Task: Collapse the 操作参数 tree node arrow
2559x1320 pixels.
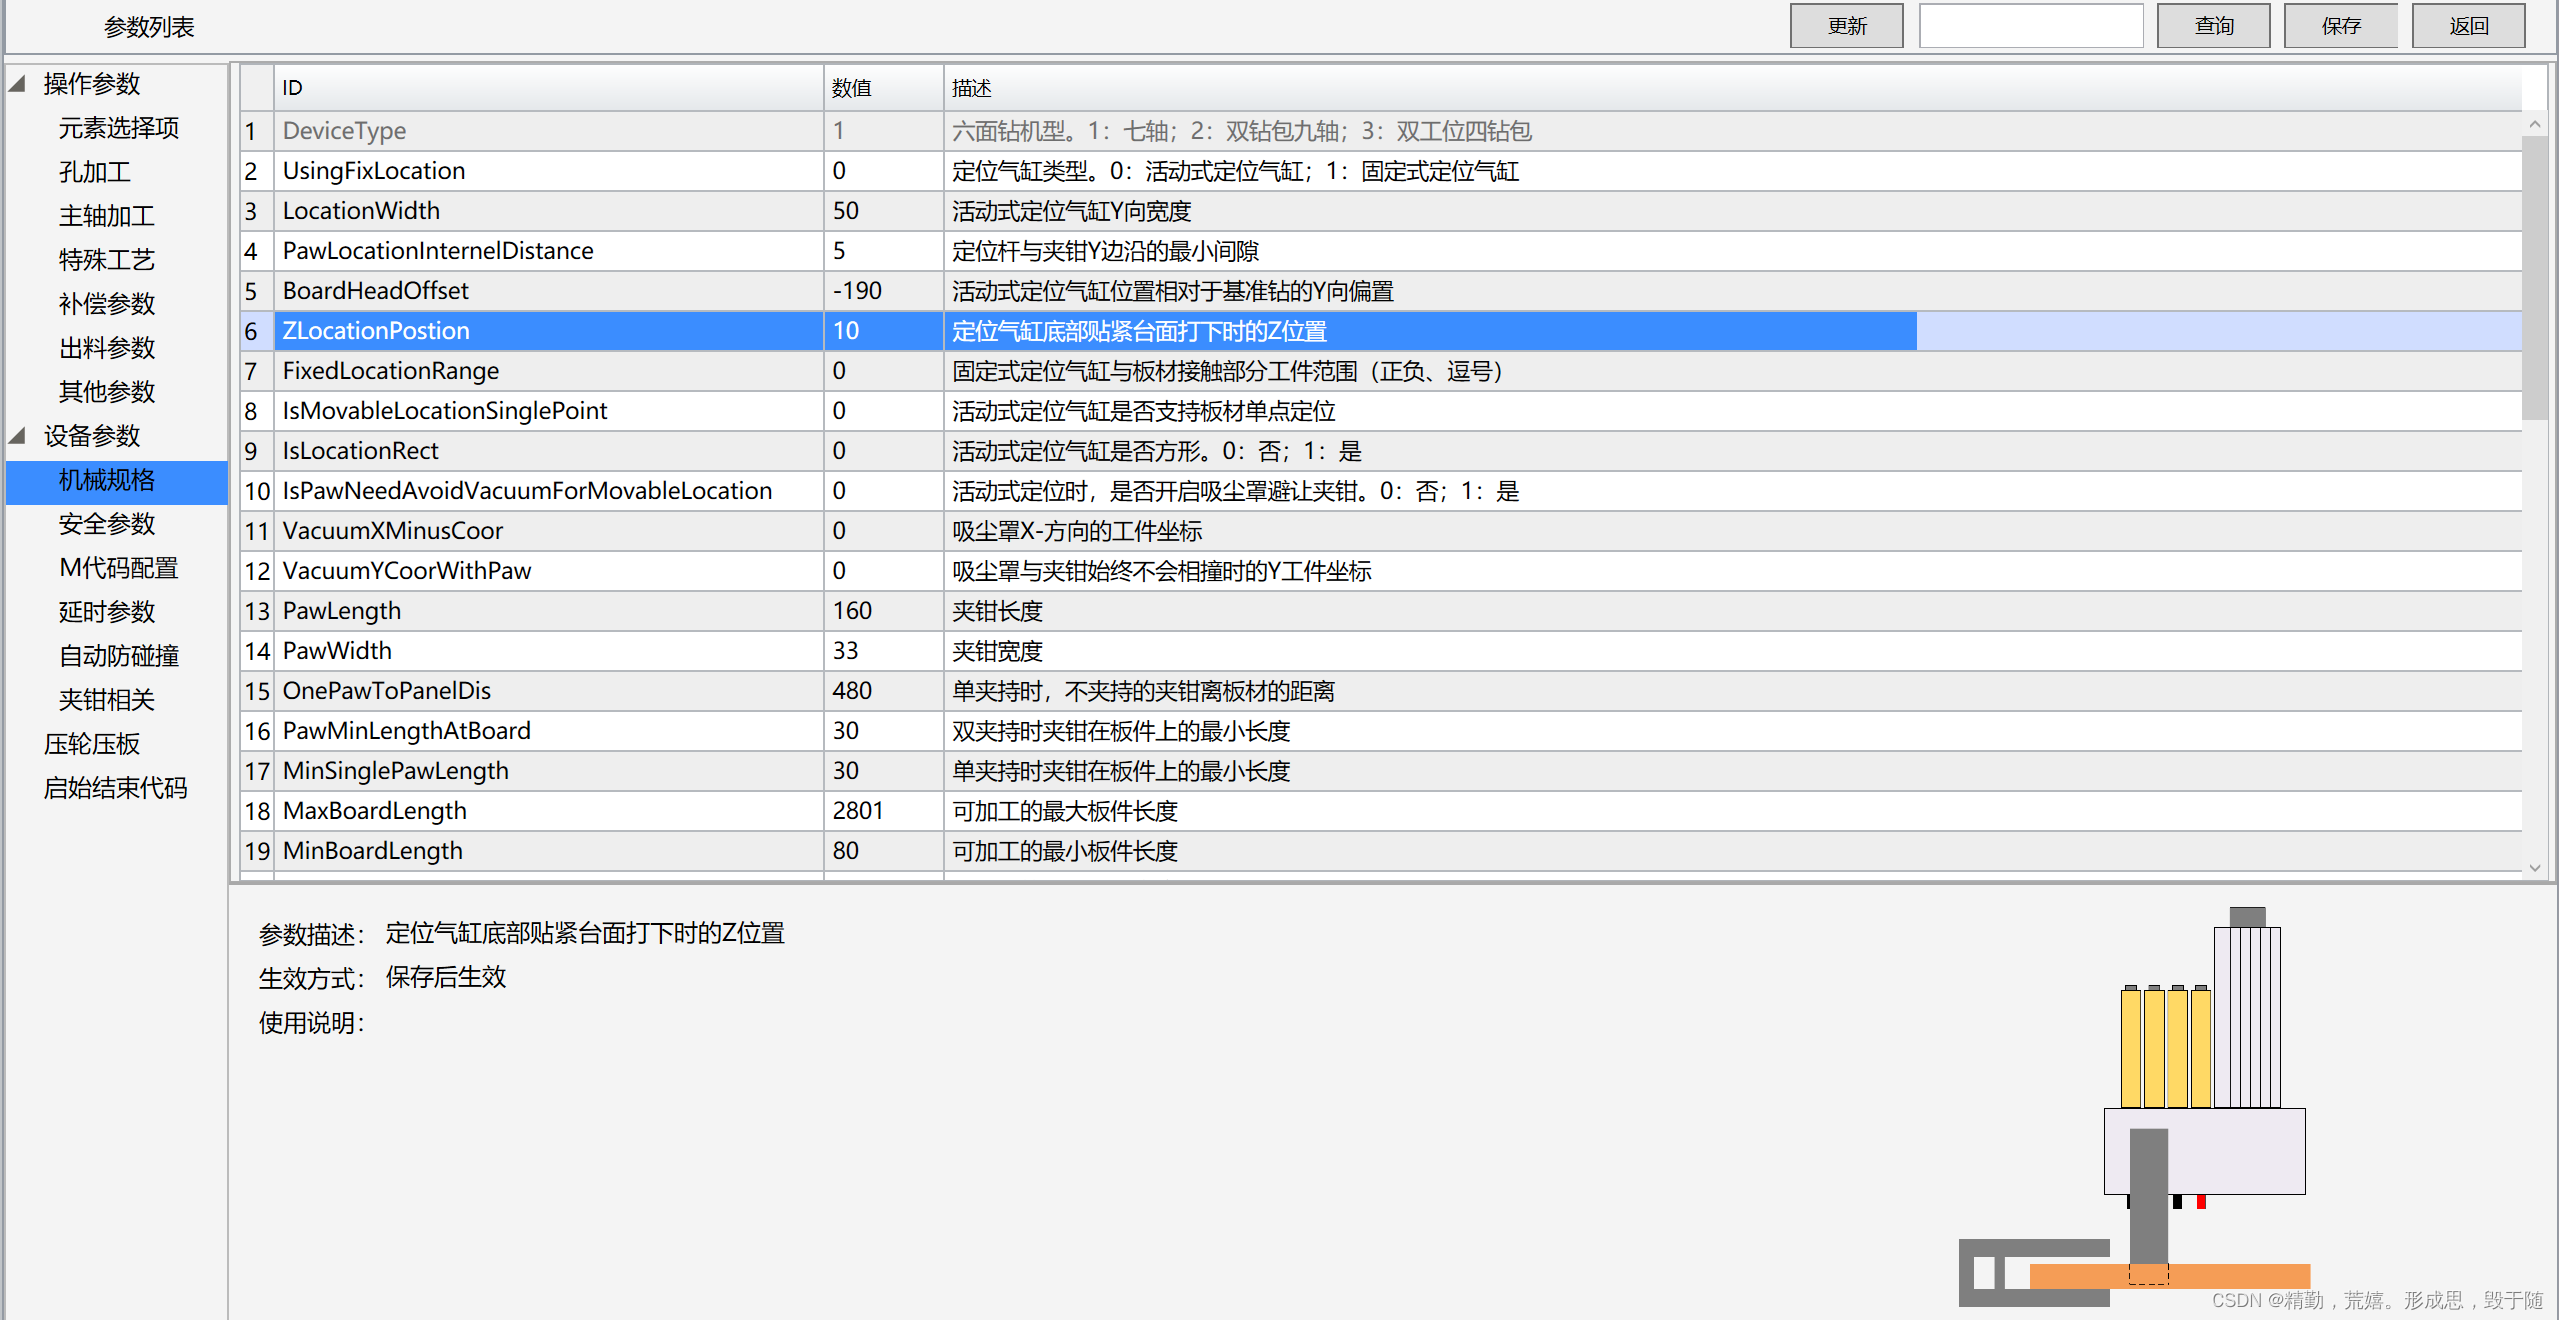Action: tap(17, 83)
